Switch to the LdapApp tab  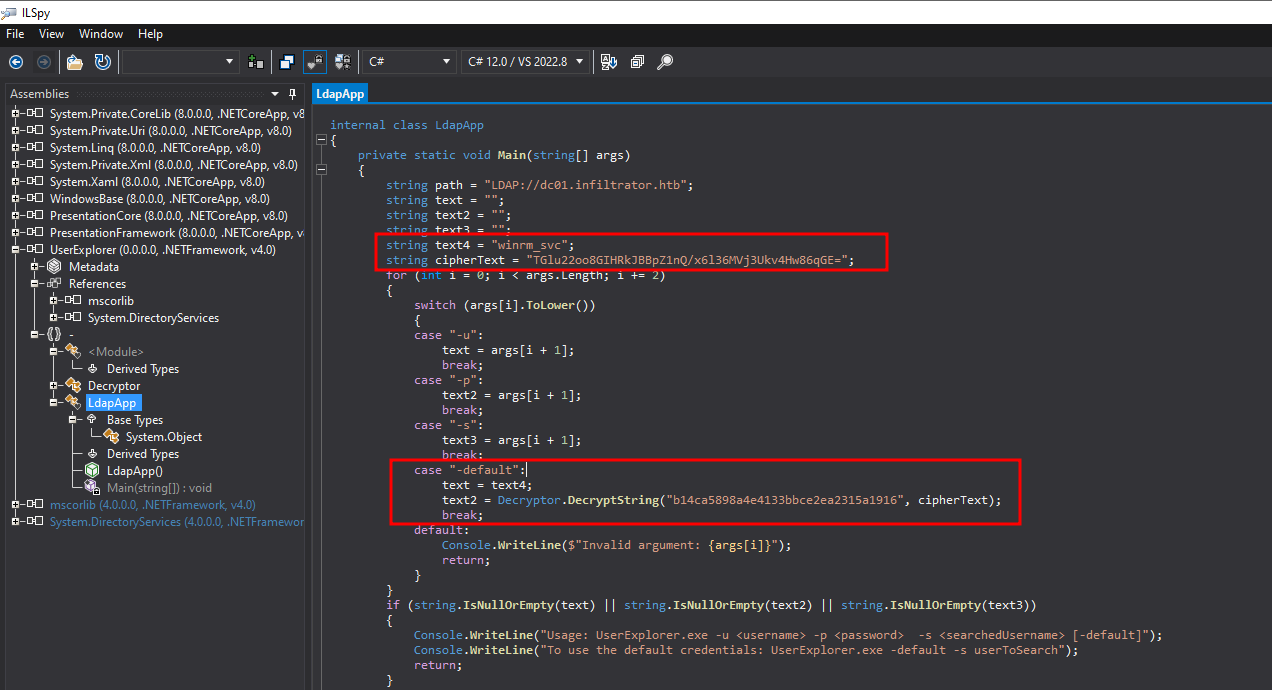[340, 93]
